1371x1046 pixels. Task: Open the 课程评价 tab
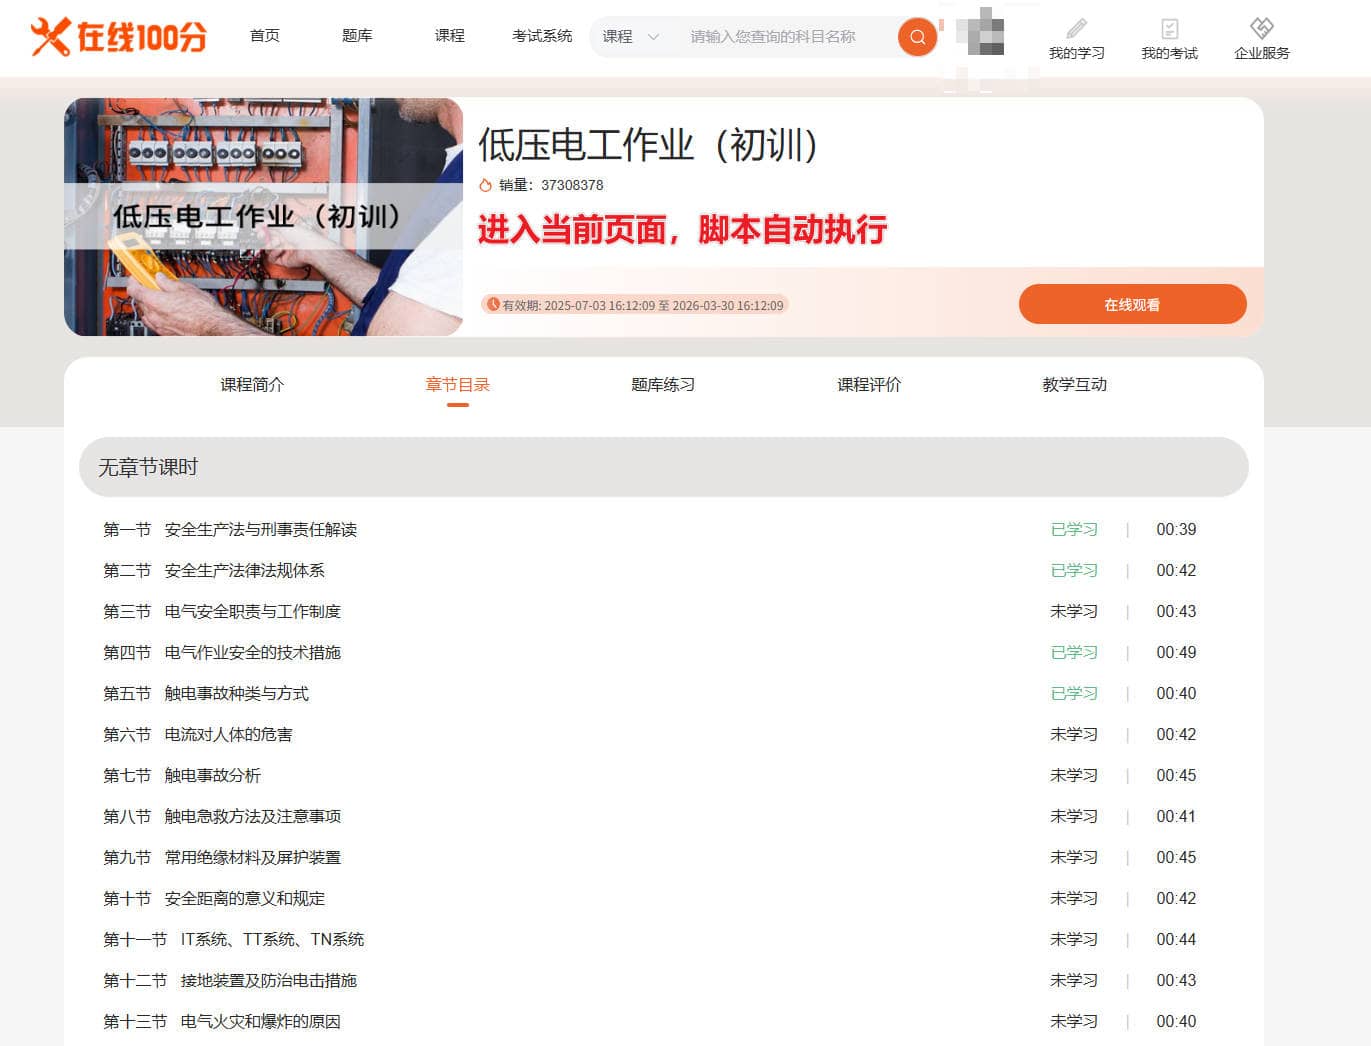[x=869, y=385]
